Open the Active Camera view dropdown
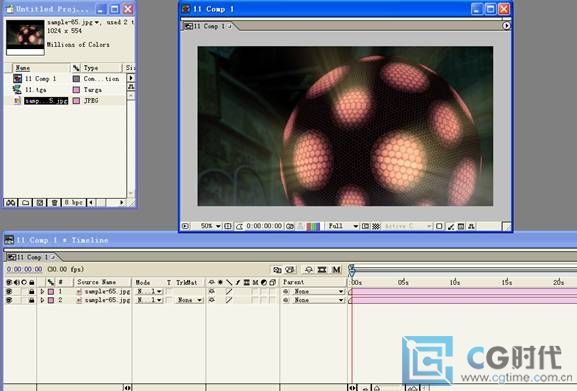Viewport: 577px width, 391px height. click(408, 226)
